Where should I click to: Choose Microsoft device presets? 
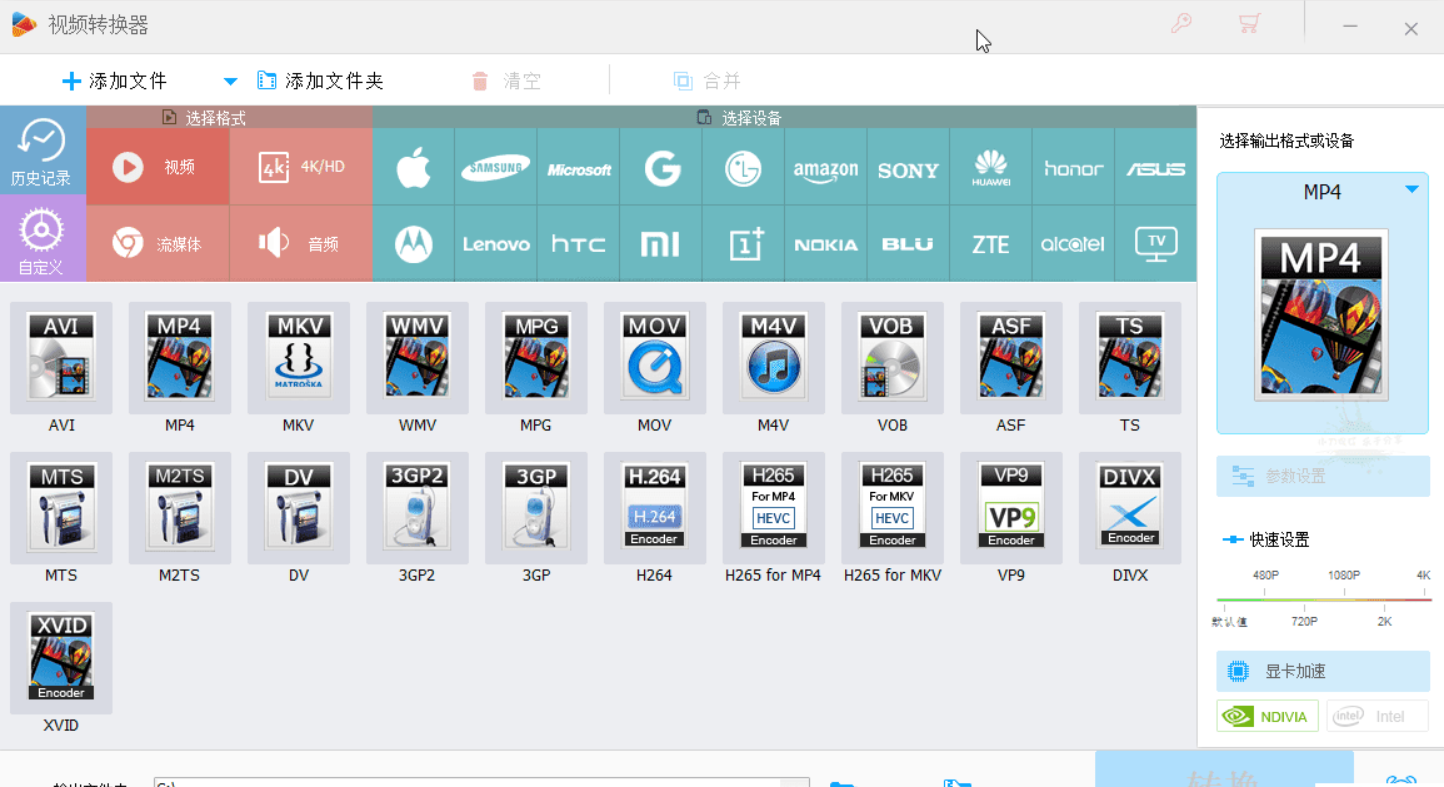(x=579, y=167)
